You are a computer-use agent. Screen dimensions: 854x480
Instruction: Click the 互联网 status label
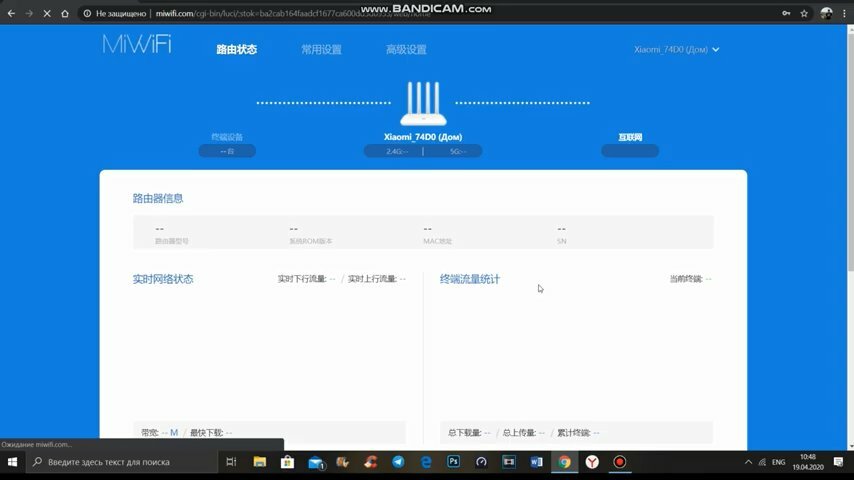[x=630, y=137]
